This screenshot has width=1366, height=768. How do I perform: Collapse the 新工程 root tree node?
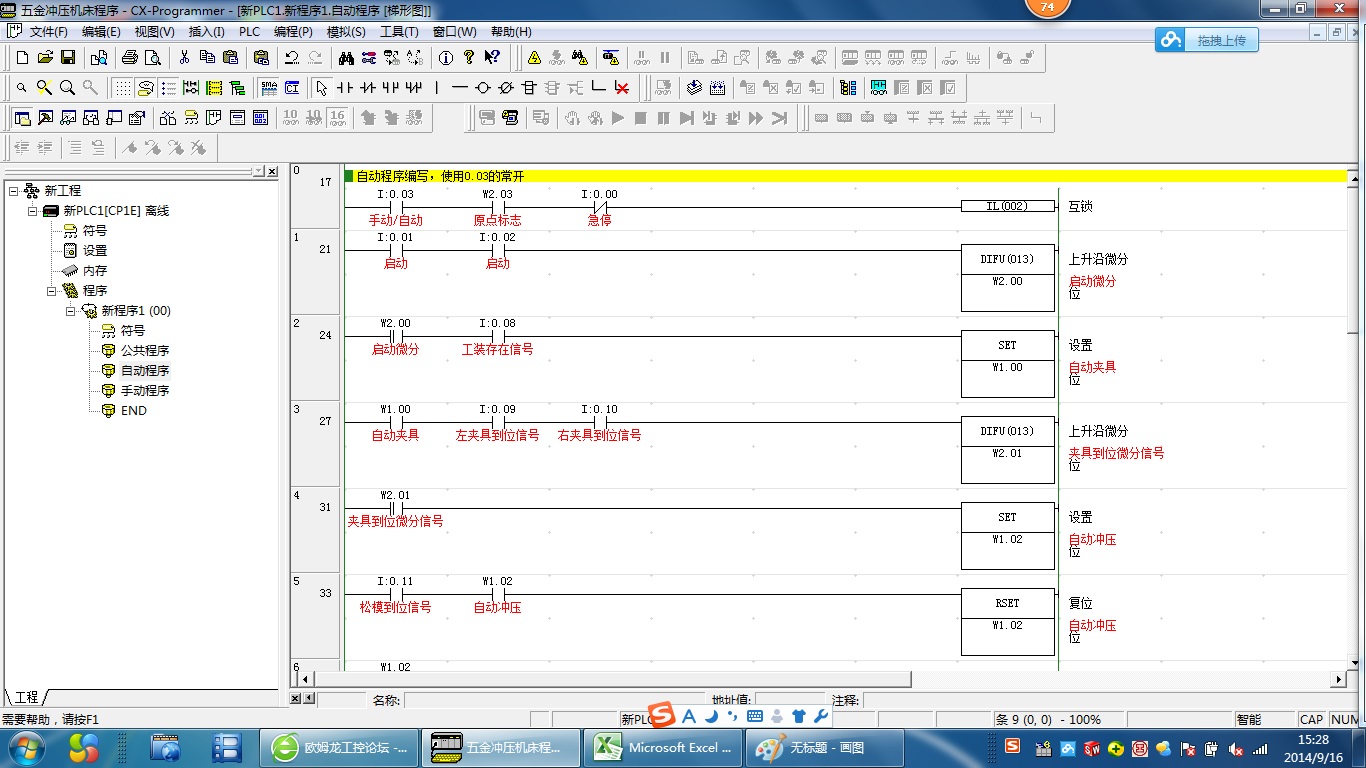pos(13,190)
